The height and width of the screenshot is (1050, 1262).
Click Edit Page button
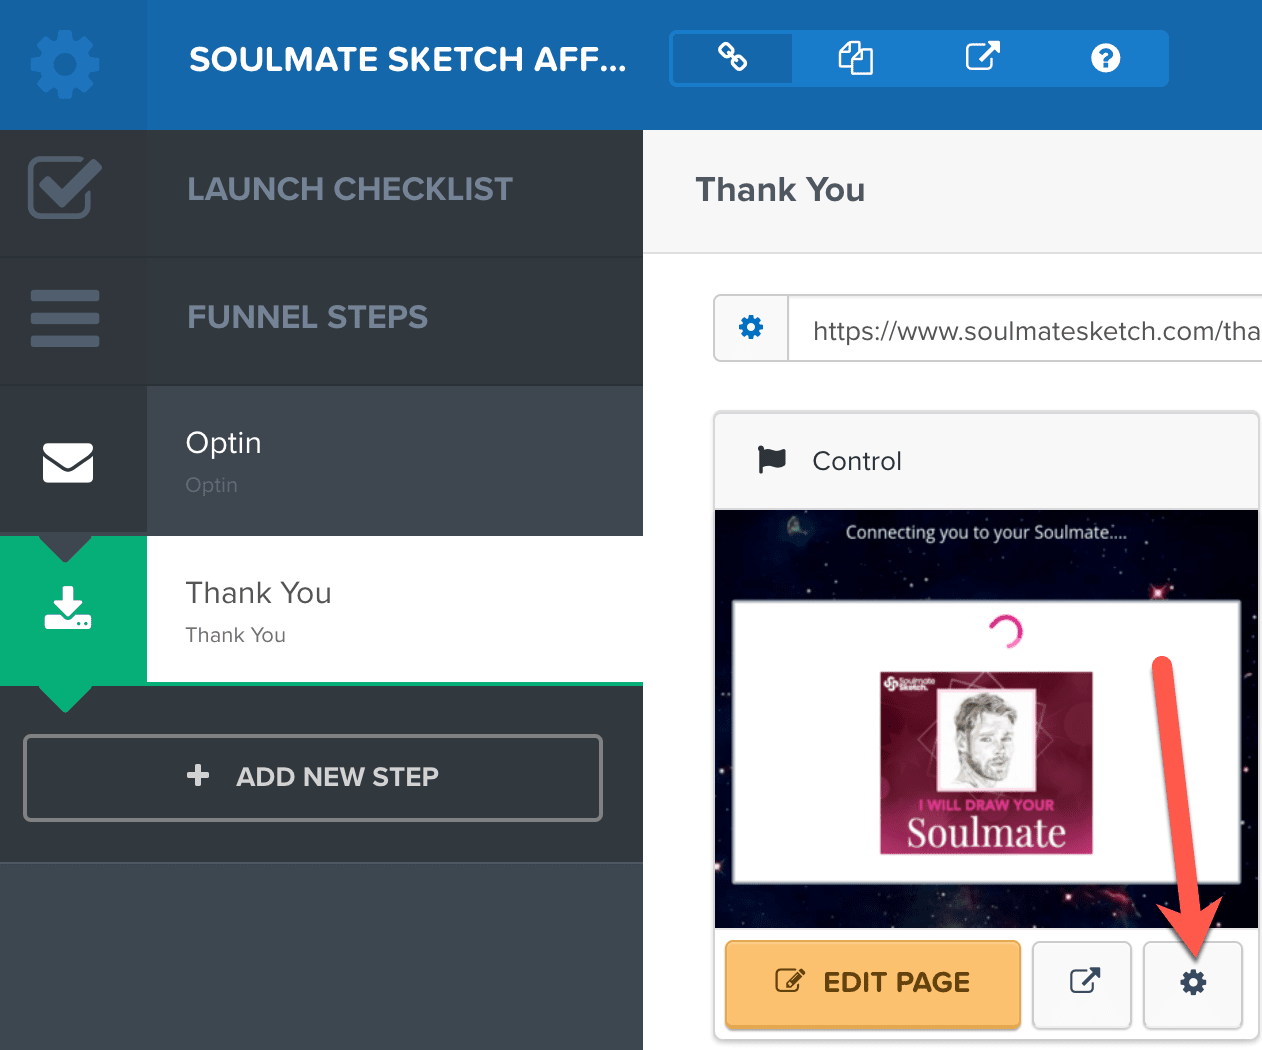tap(873, 983)
